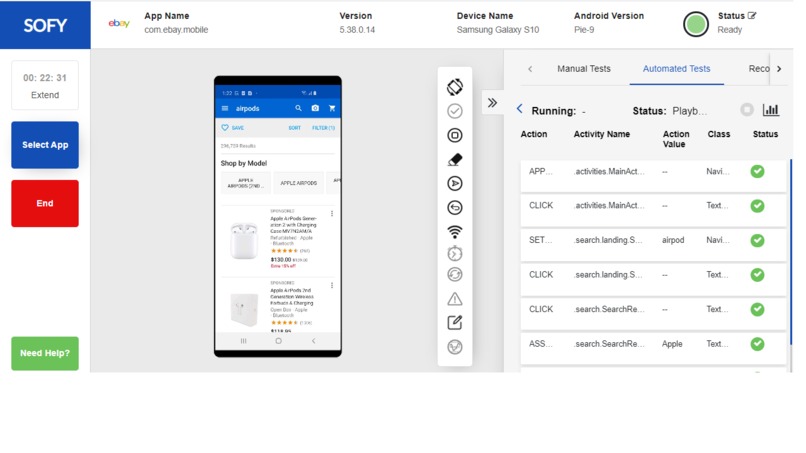
Task: Edit the Status pencil icon in header
Action: [x=752, y=16]
